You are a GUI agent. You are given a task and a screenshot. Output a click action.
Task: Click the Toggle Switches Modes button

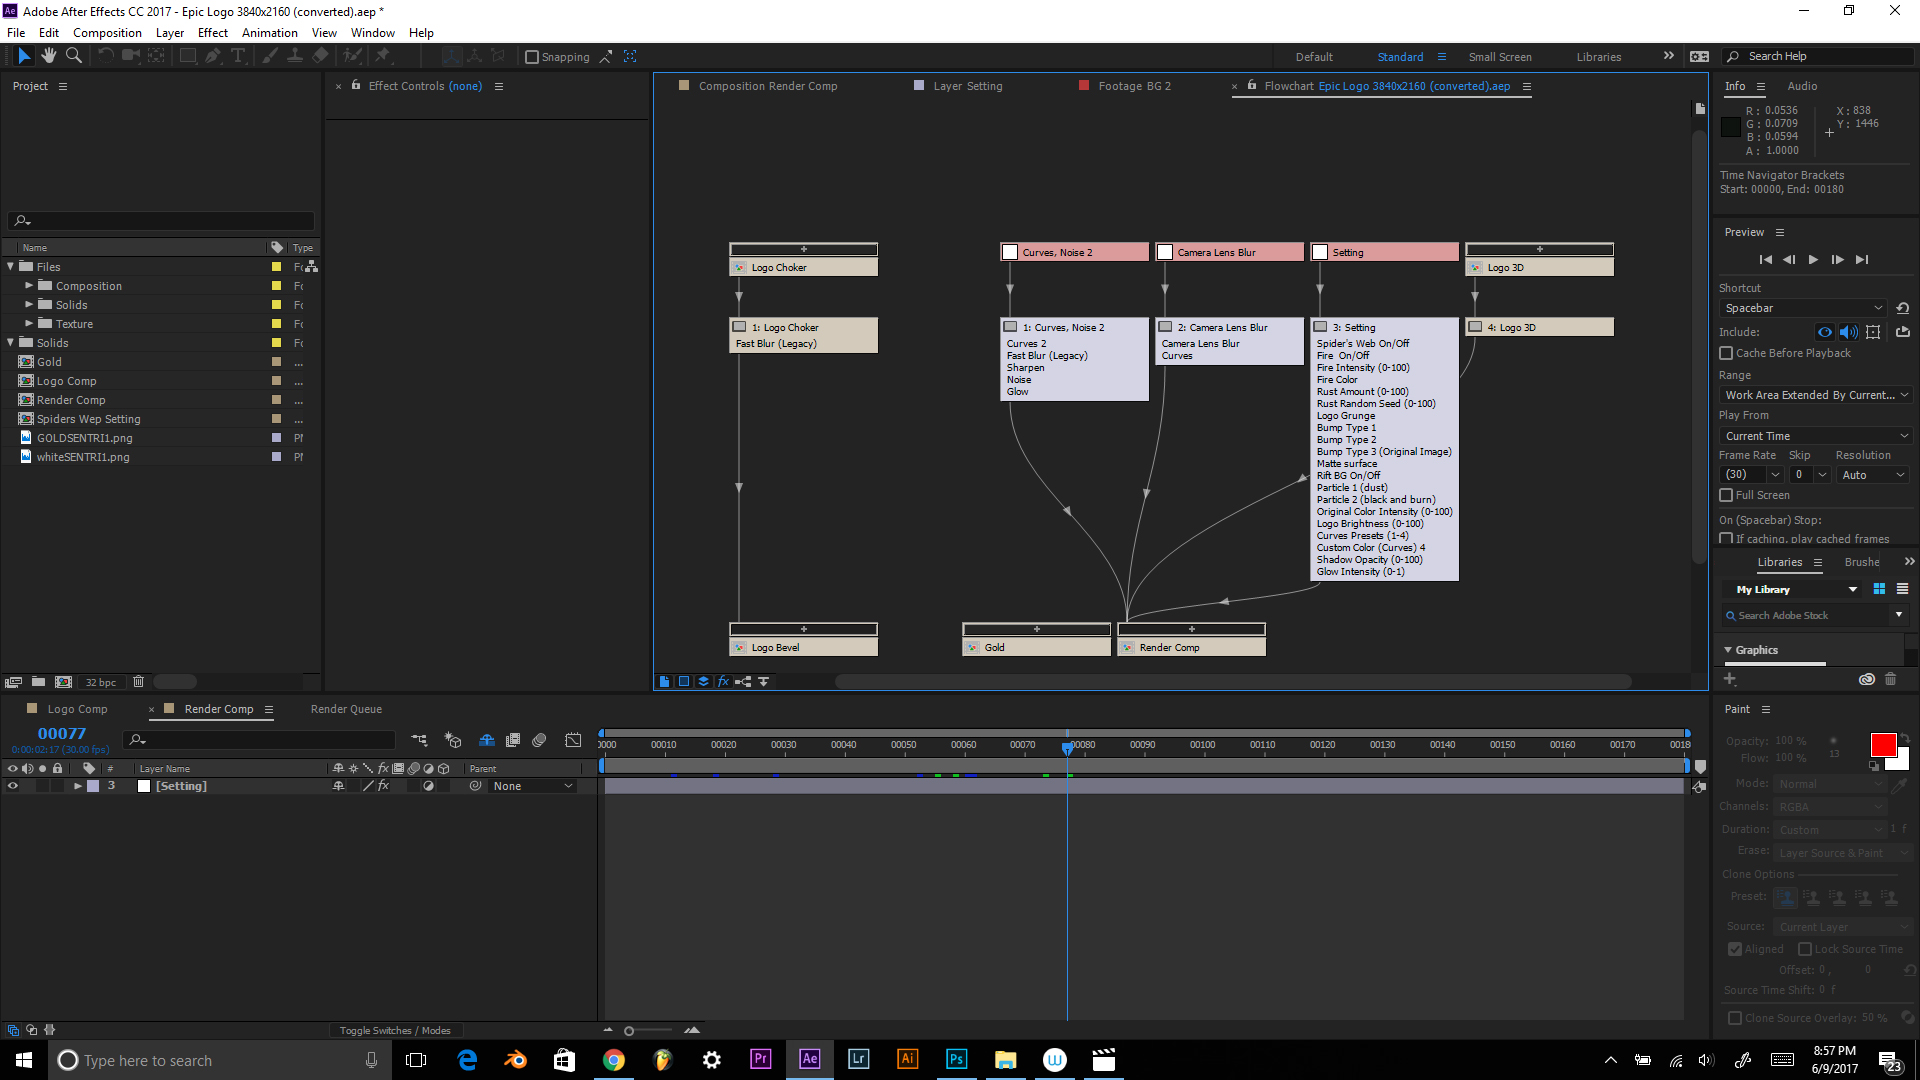(x=396, y=1029)
